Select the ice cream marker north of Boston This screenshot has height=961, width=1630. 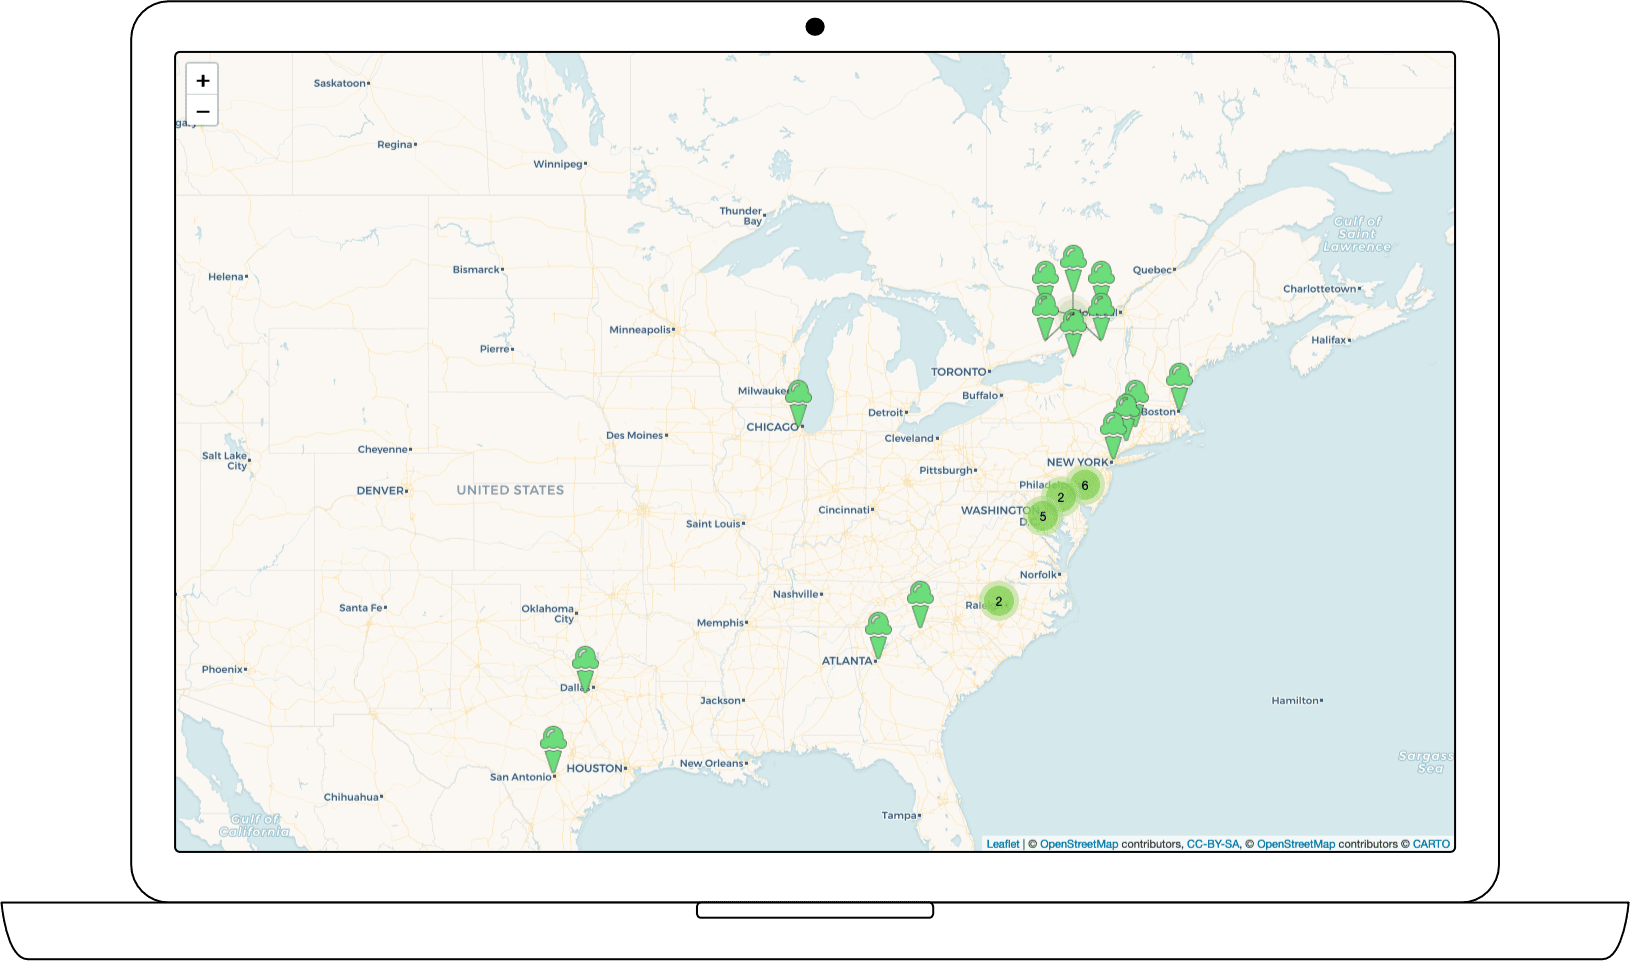[1180, 387]
